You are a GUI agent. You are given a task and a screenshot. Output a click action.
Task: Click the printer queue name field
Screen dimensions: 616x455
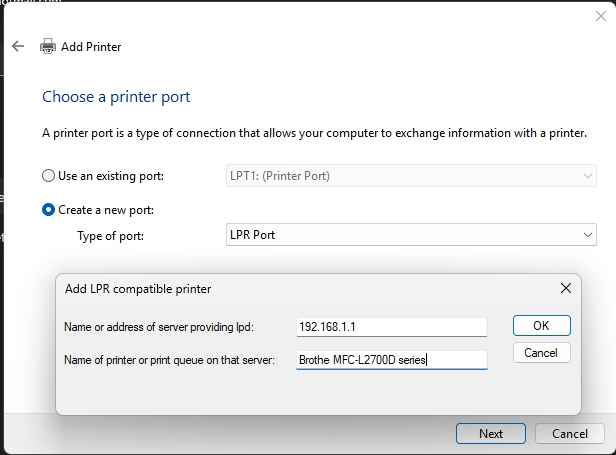tap(392, 360)
